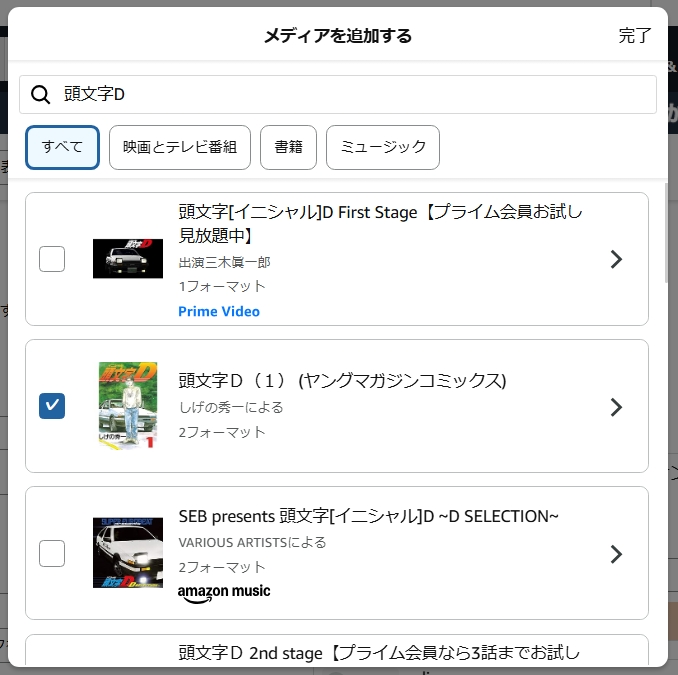
Task: Uncheck the 頭文字D（1）ヤングマガジンコミックス checkbox
Action: coord(52,406)
